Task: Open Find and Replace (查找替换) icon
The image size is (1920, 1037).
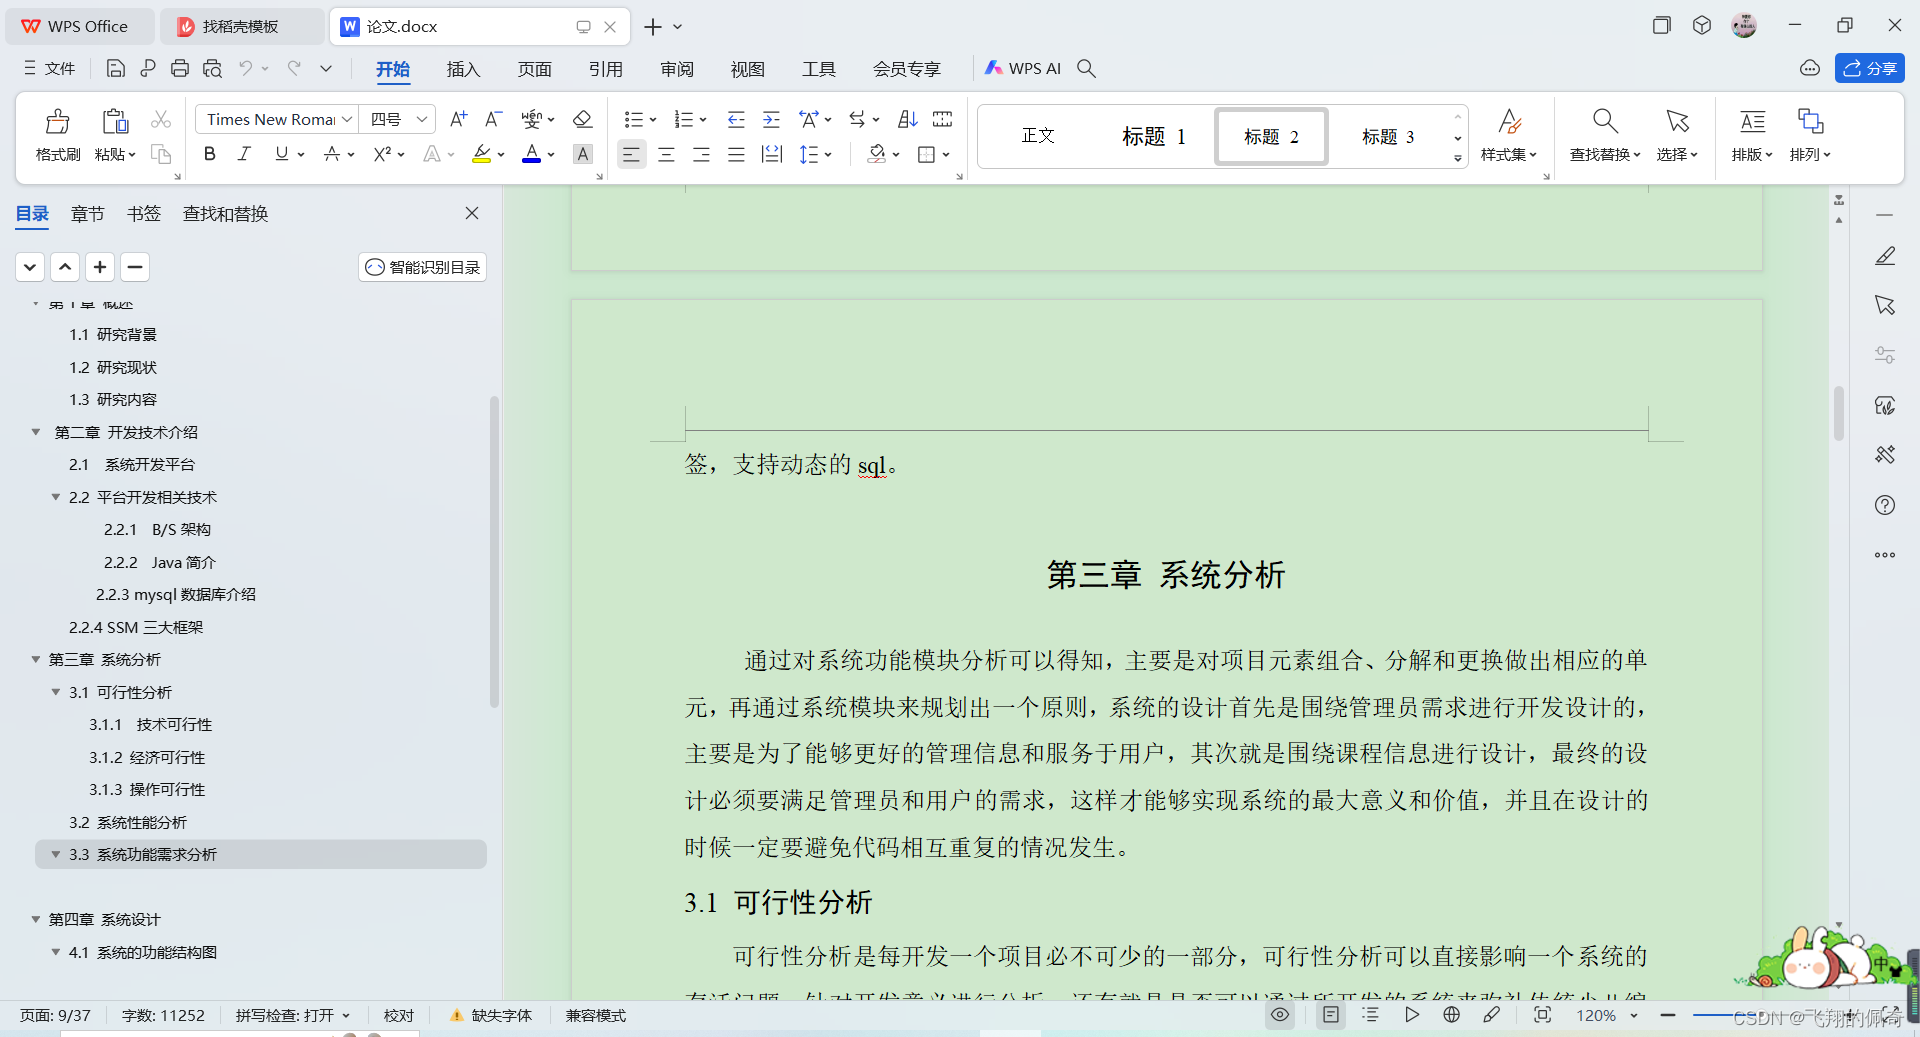Action: pyautogui.click(x=1605, y=121)
